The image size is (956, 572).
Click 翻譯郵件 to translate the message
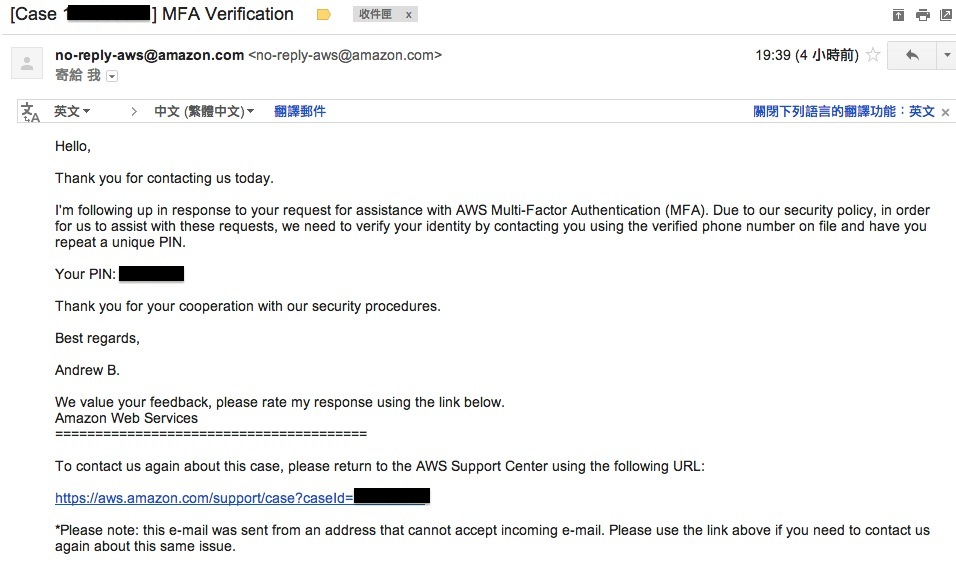[x=299, y=111]
